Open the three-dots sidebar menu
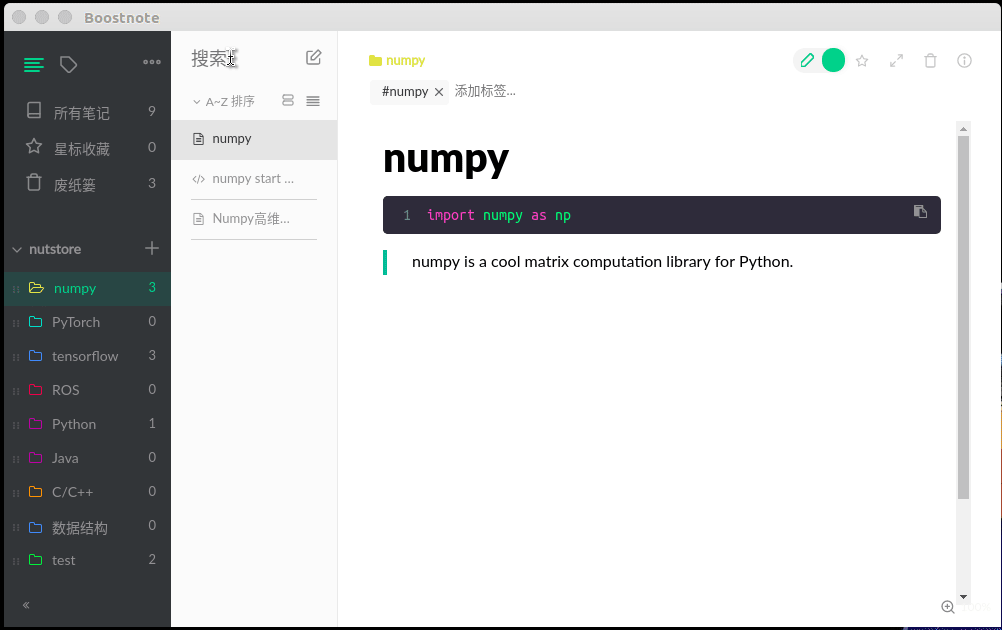 click(x=152, y=62)
